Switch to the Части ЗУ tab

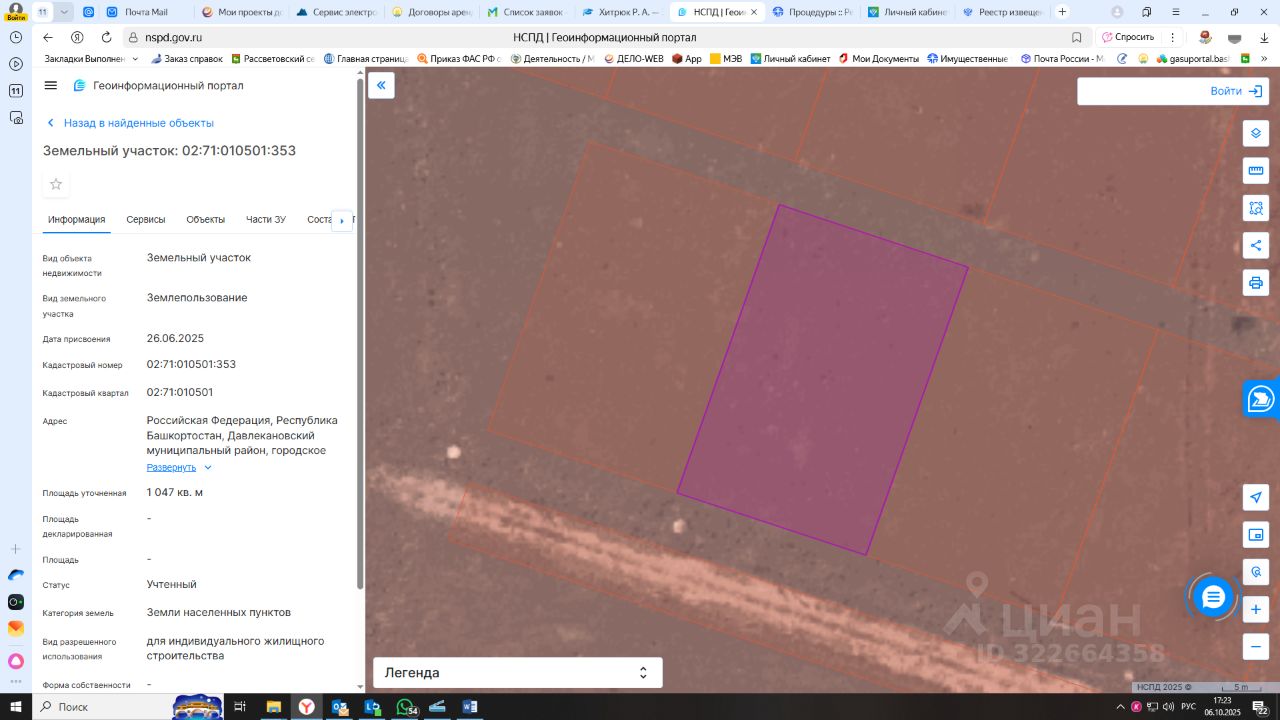[266, 220]
